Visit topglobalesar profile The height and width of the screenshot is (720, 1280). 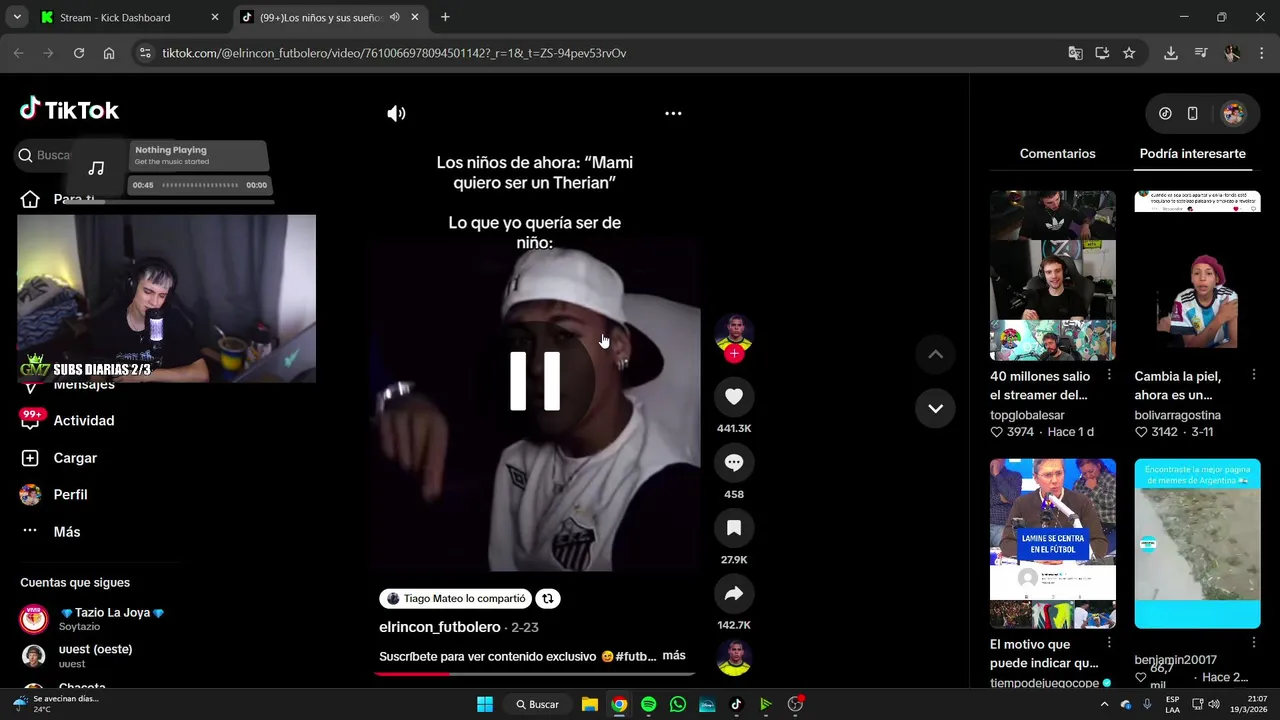(x=1027, y=415)
